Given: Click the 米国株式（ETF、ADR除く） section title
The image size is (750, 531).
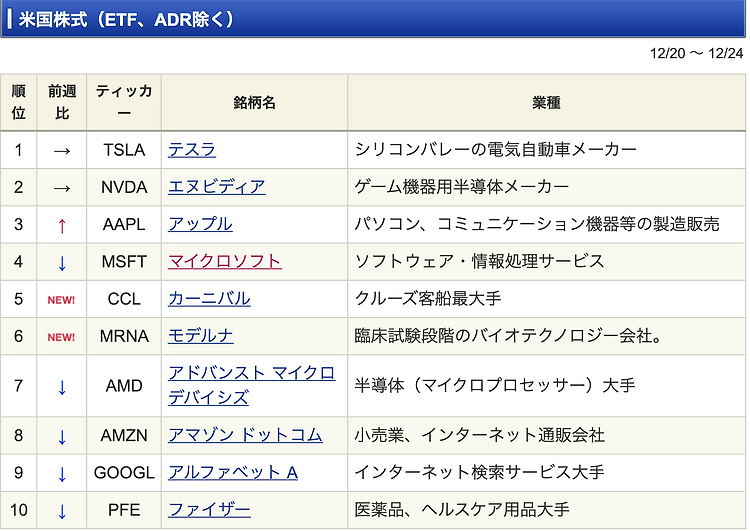Looking at the screenshot, I should pyautogui.click(x=126, y=20).
